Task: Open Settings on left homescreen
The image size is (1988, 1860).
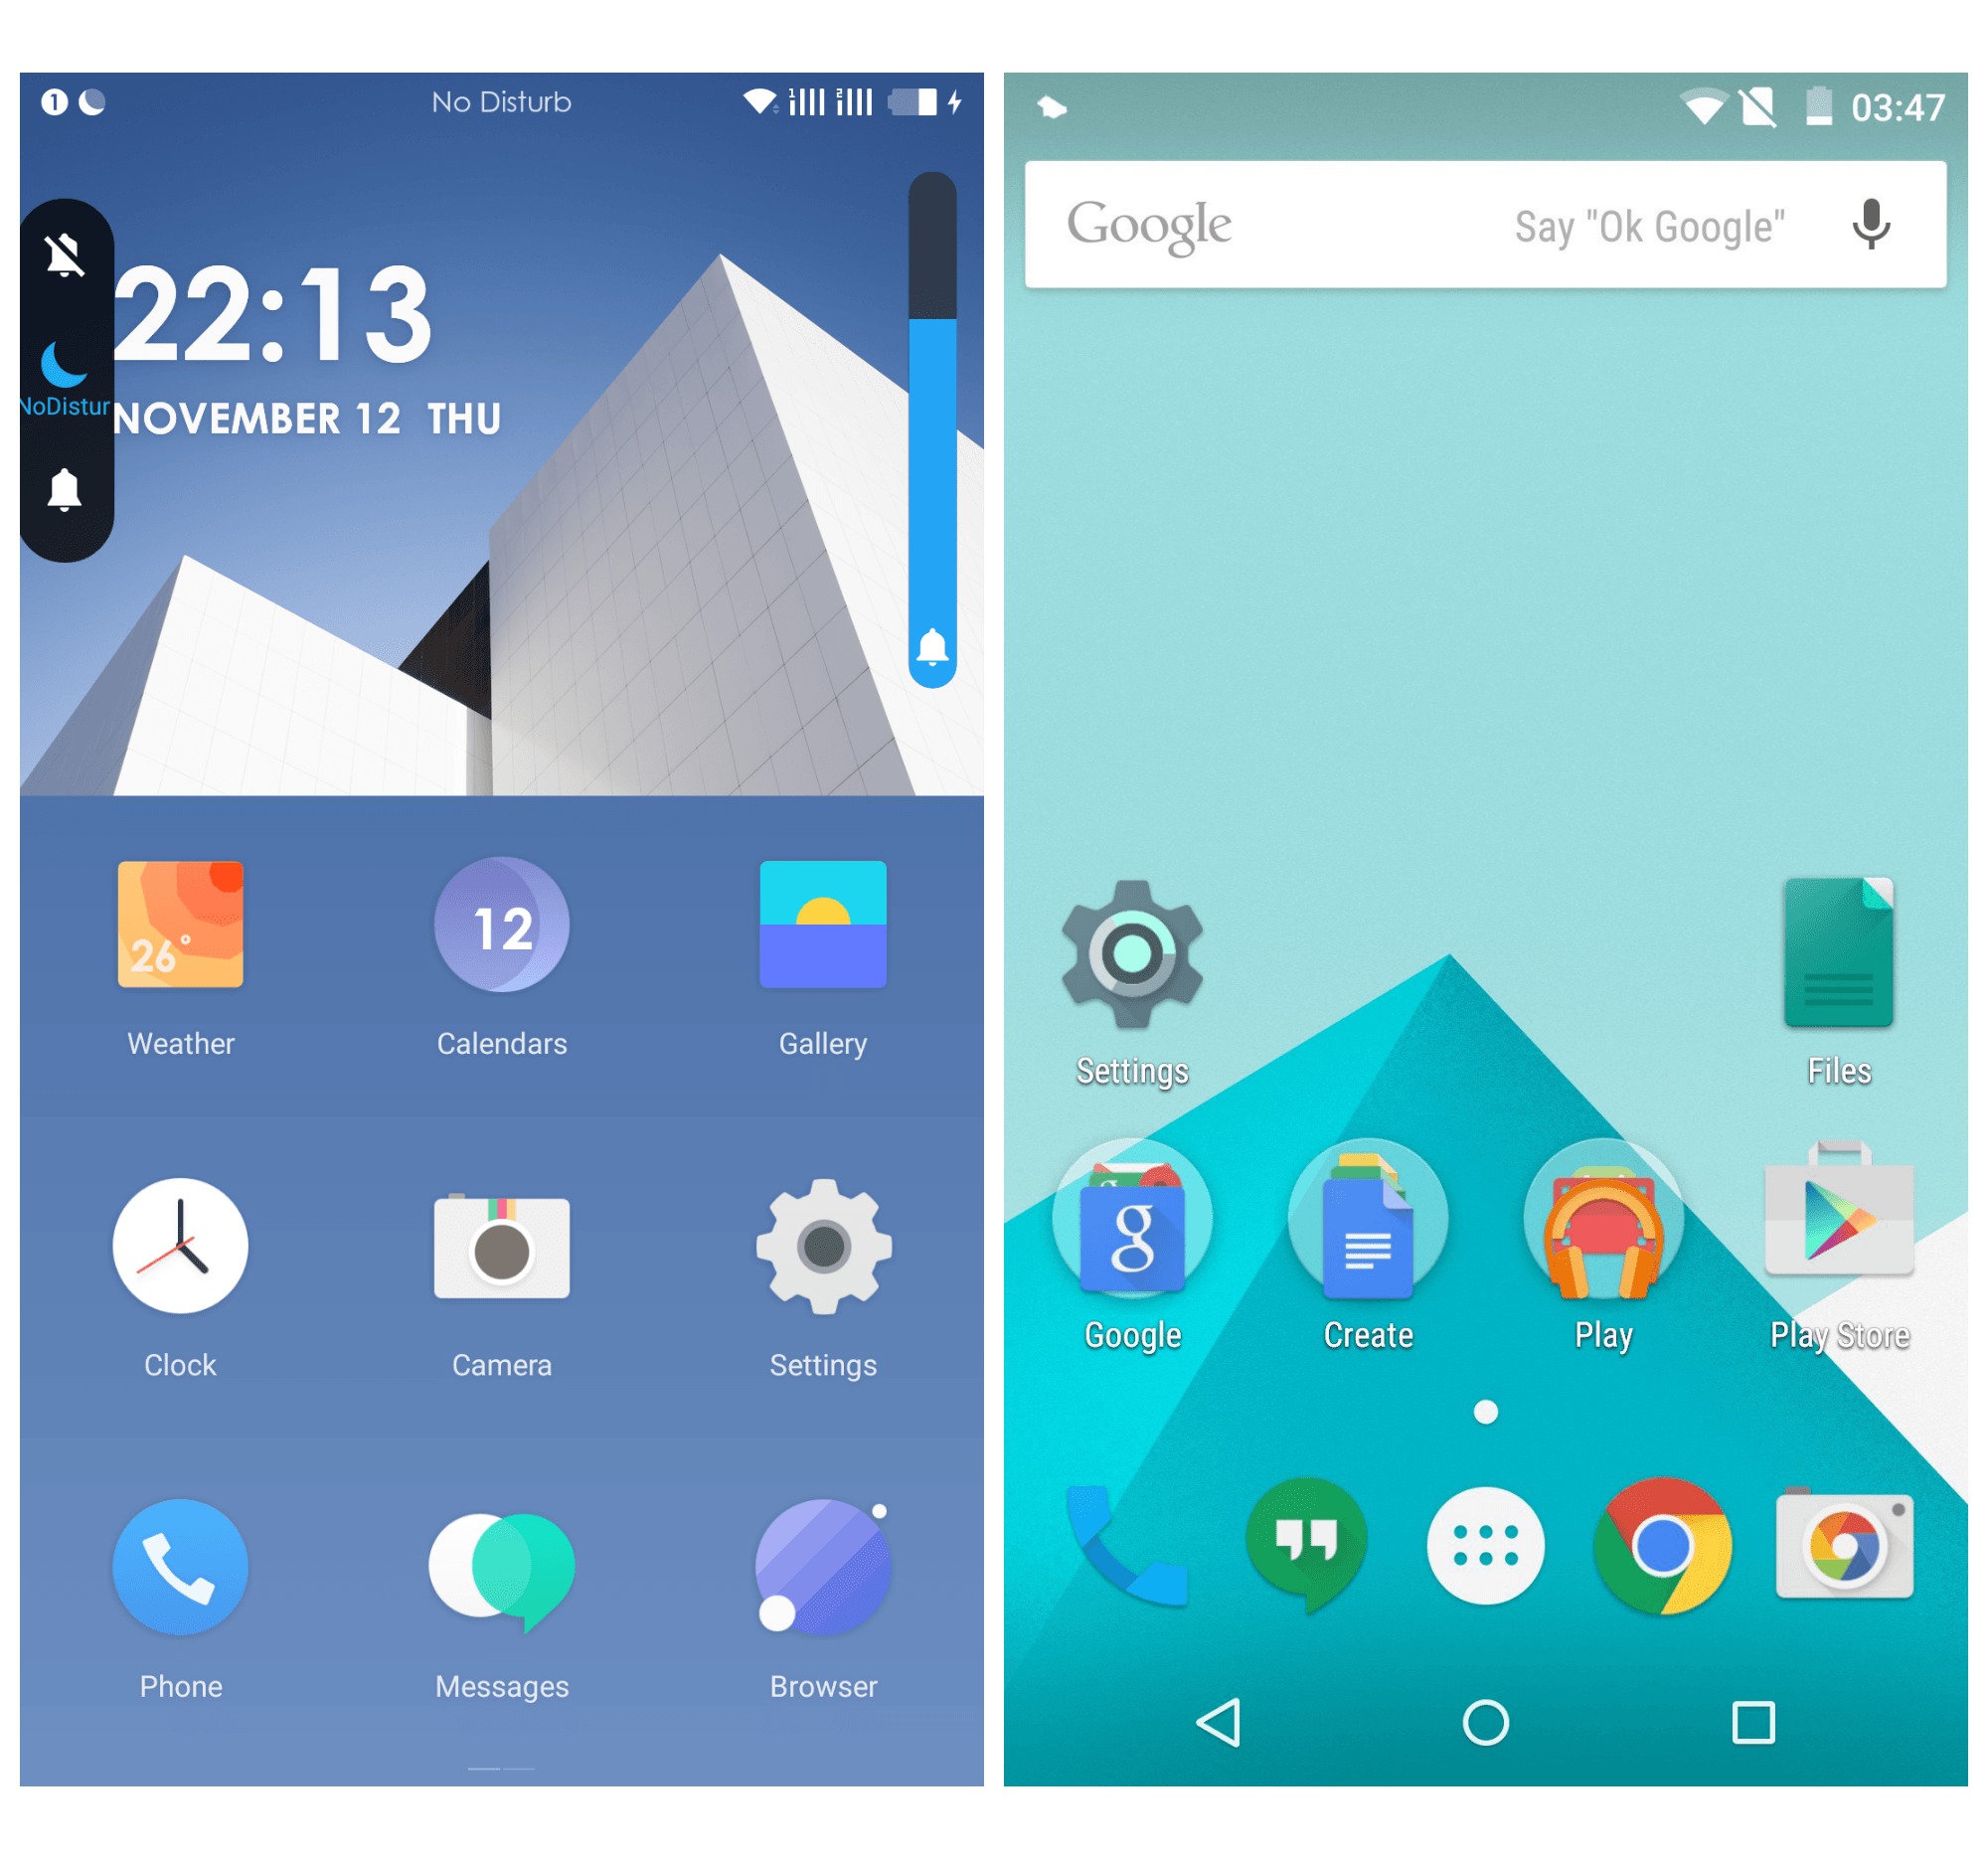Action: point(822,1259)
